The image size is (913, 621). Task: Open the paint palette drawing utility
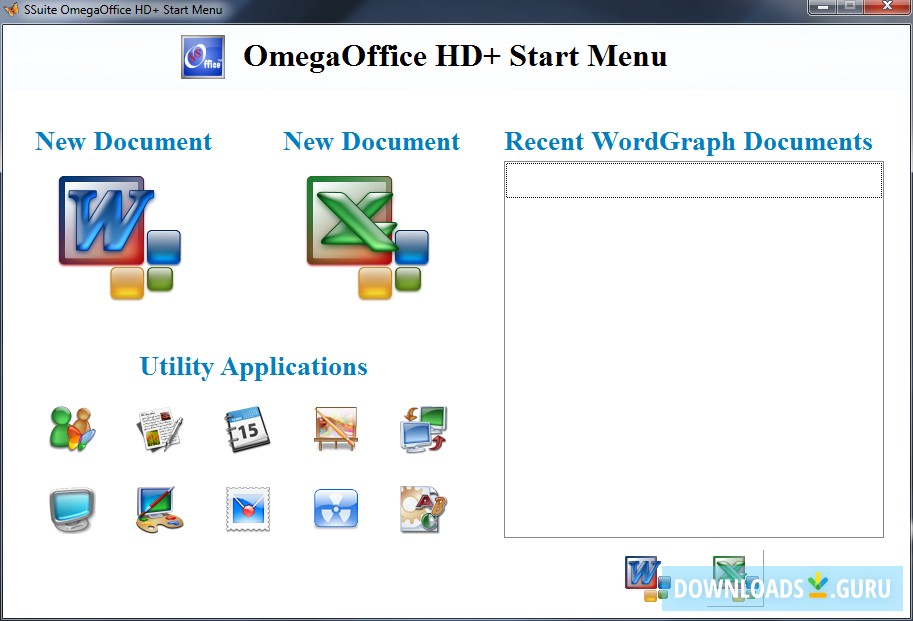point(160,509)
